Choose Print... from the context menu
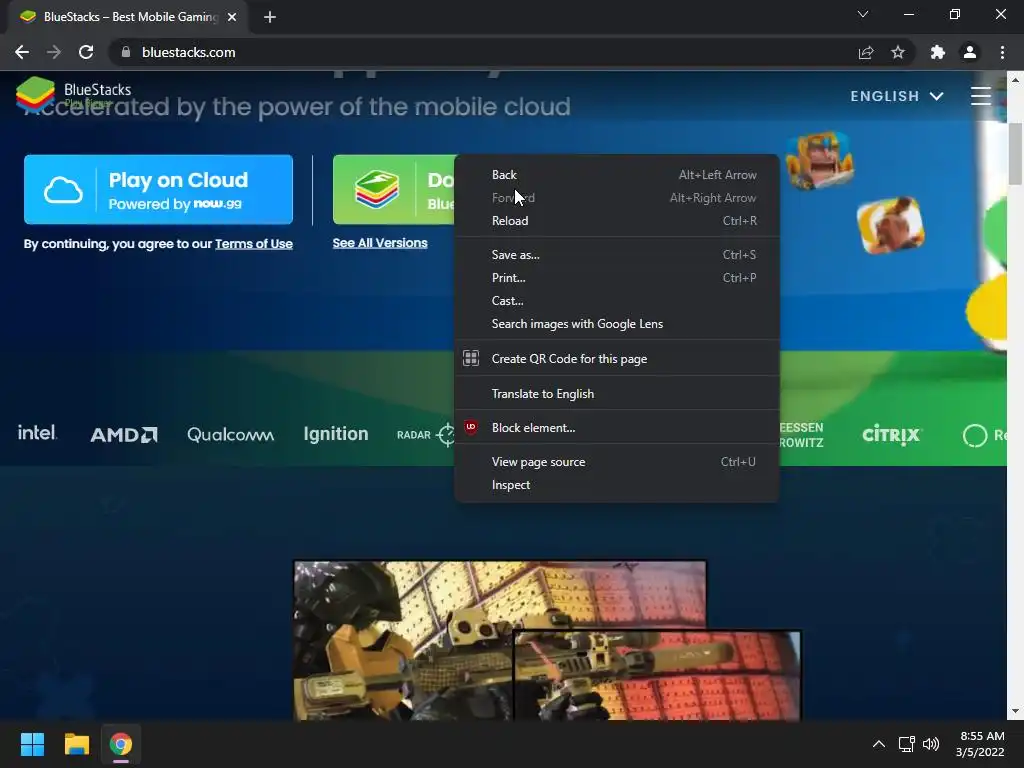The height and width of the screenshot is (768, 1024). tap(616, 278)
